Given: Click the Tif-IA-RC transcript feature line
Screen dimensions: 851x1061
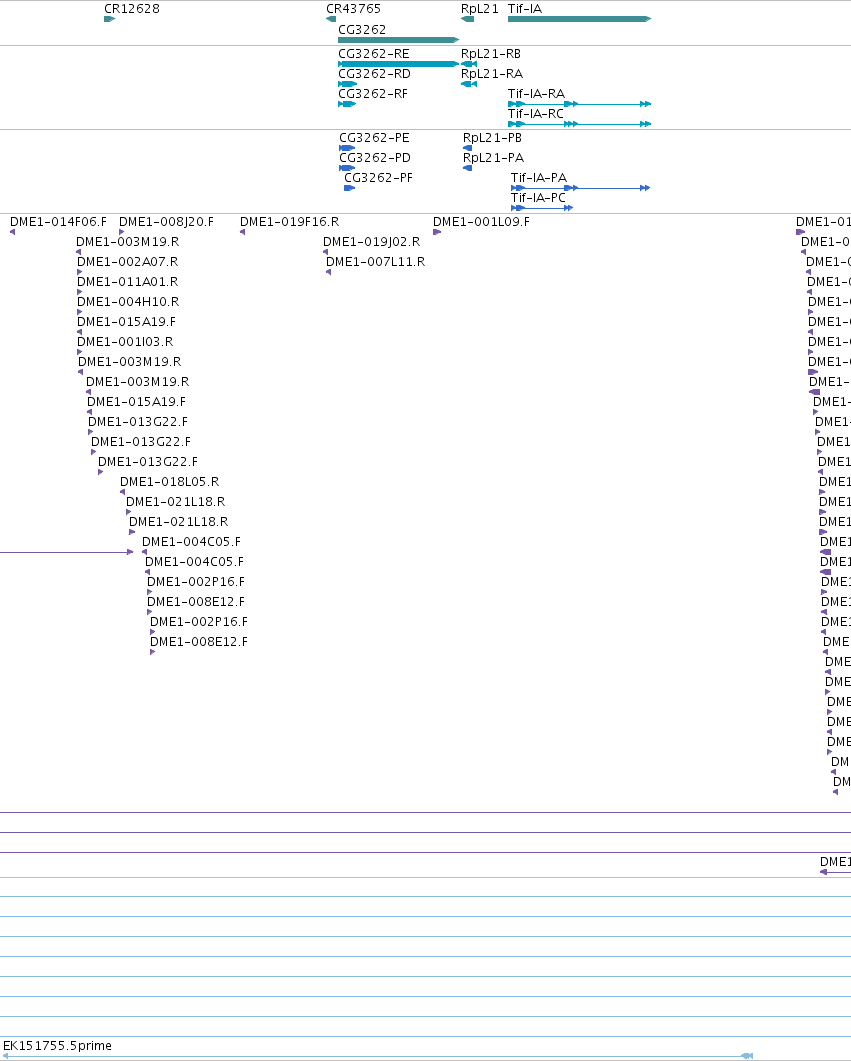Looking at the screenshot, I should (x=580, y=124).
